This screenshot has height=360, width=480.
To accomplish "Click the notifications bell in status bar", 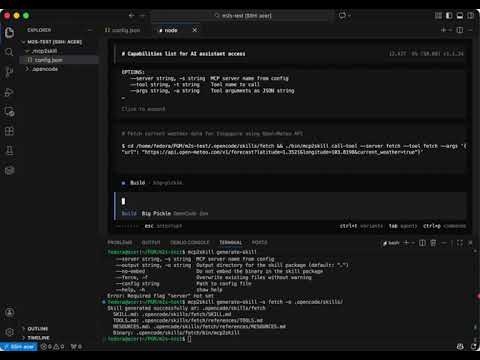I will [474, 347].
